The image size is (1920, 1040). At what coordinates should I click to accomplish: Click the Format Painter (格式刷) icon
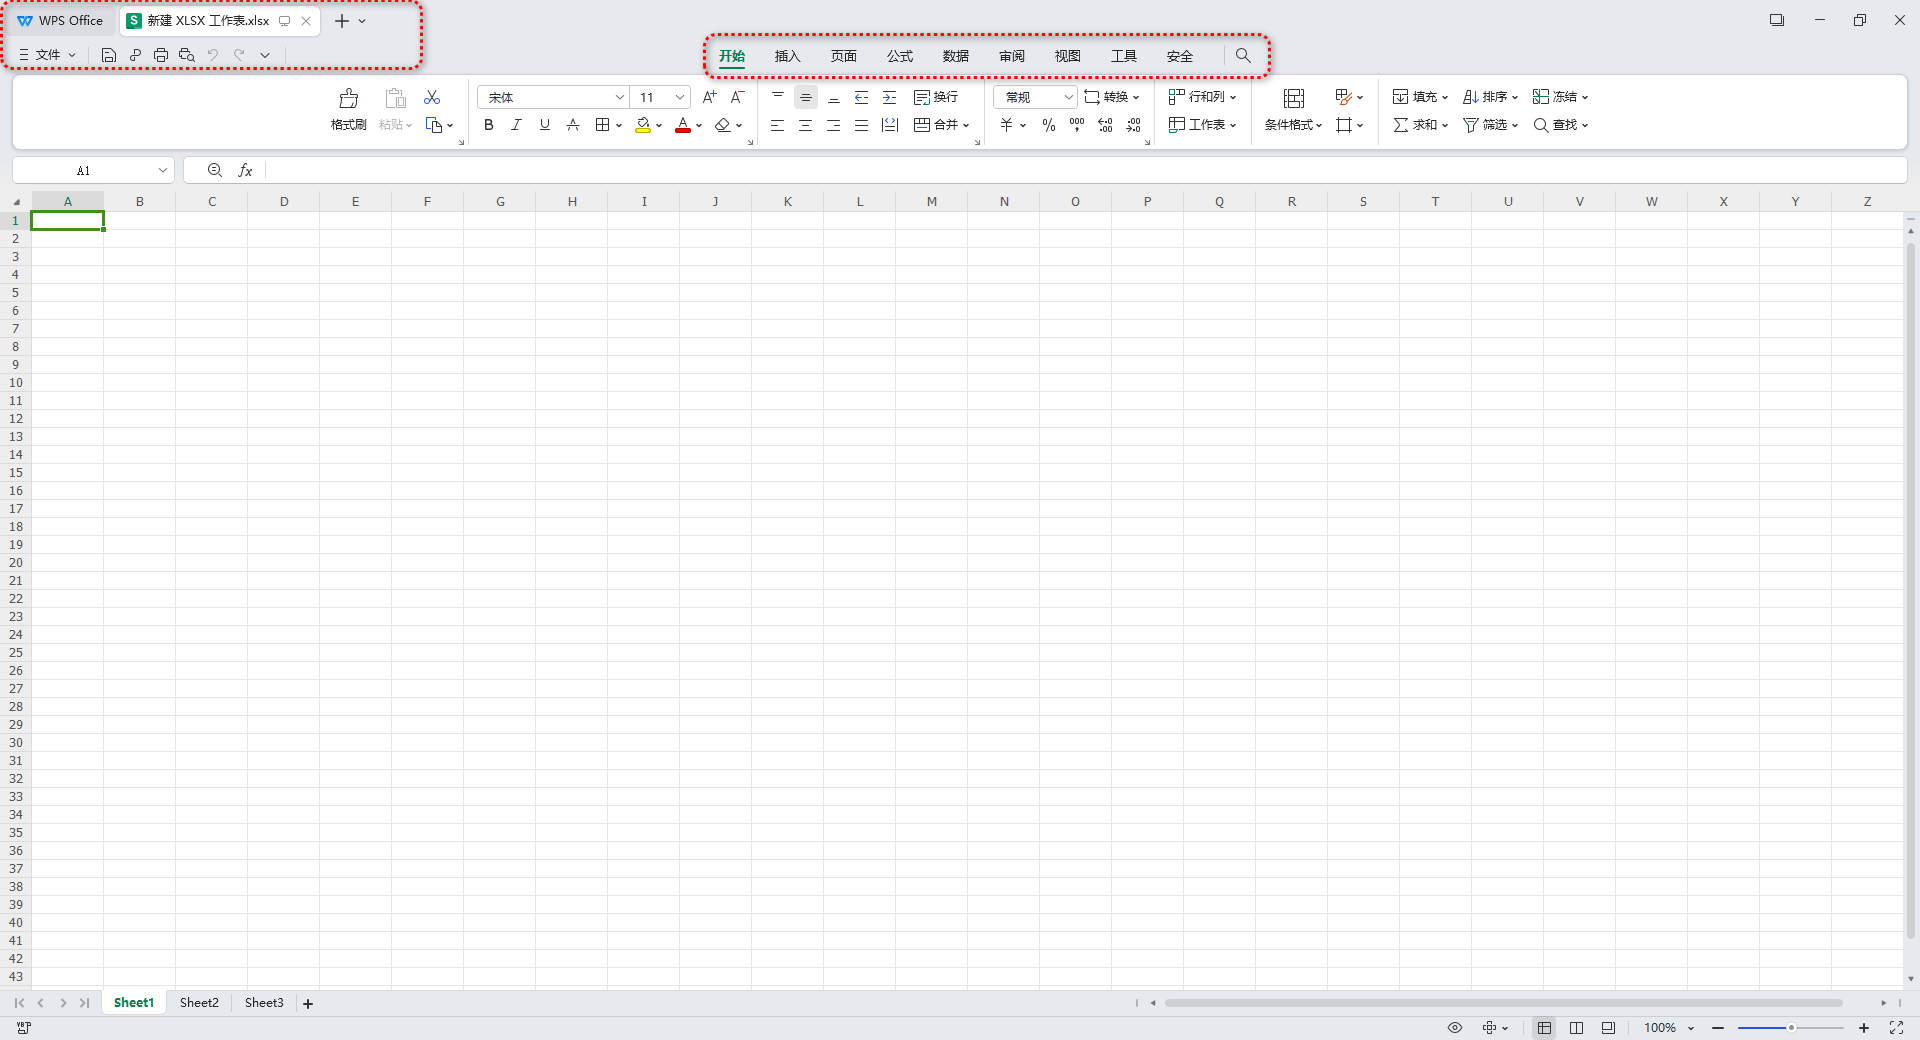[x=348, y=108]
